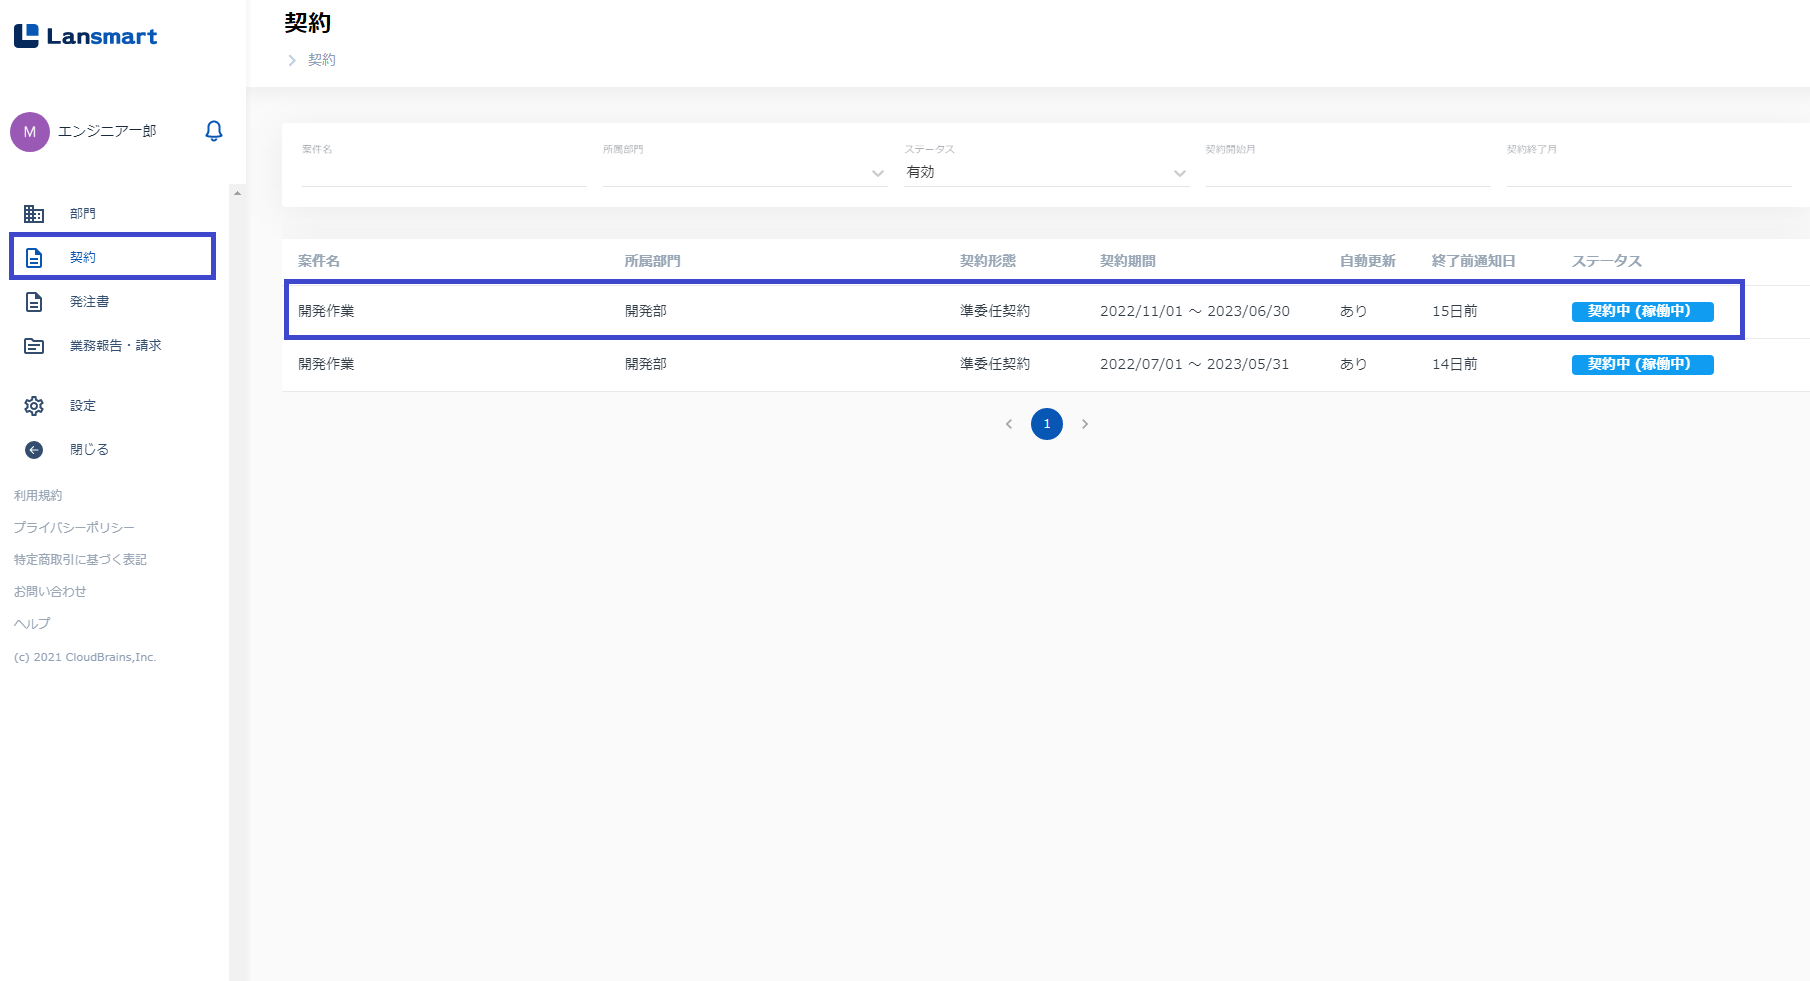1810x981 pixels.
Task: Open the ステータス dropdown showing 有効
Action: point(1045,173)
